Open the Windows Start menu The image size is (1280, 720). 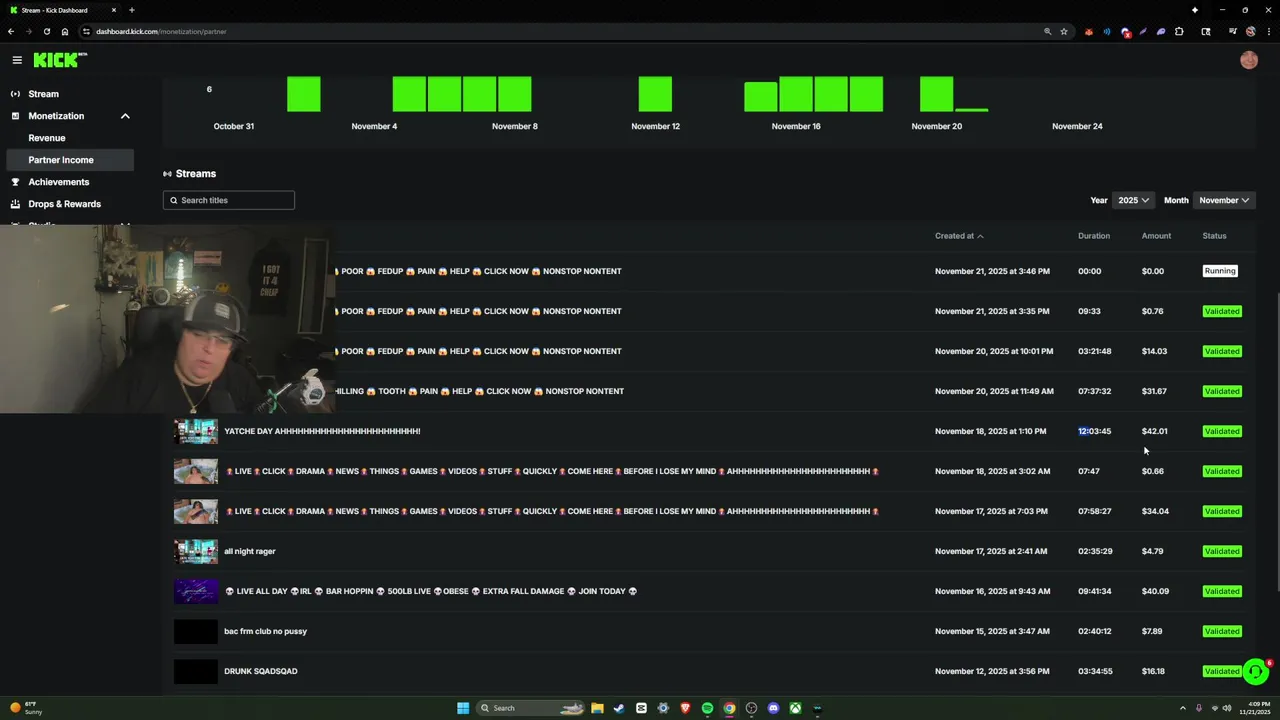pos(463,708)
